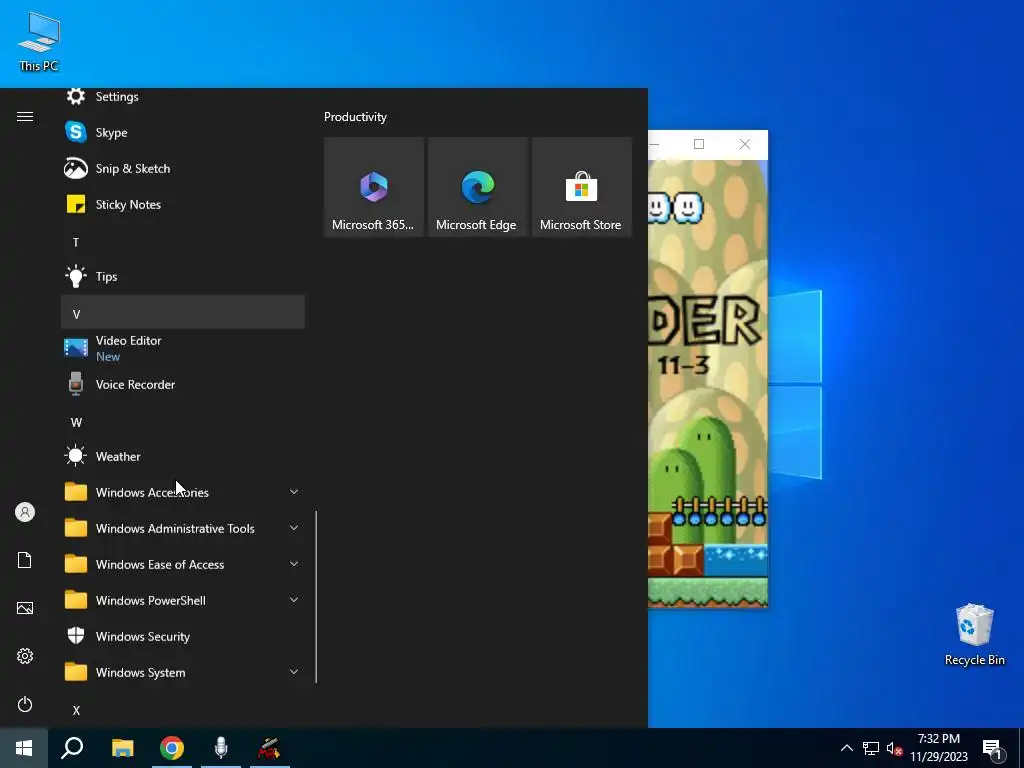The image size is (1024, 768).
Task: Open taskbar Search
Action: (x=72, y=748)
